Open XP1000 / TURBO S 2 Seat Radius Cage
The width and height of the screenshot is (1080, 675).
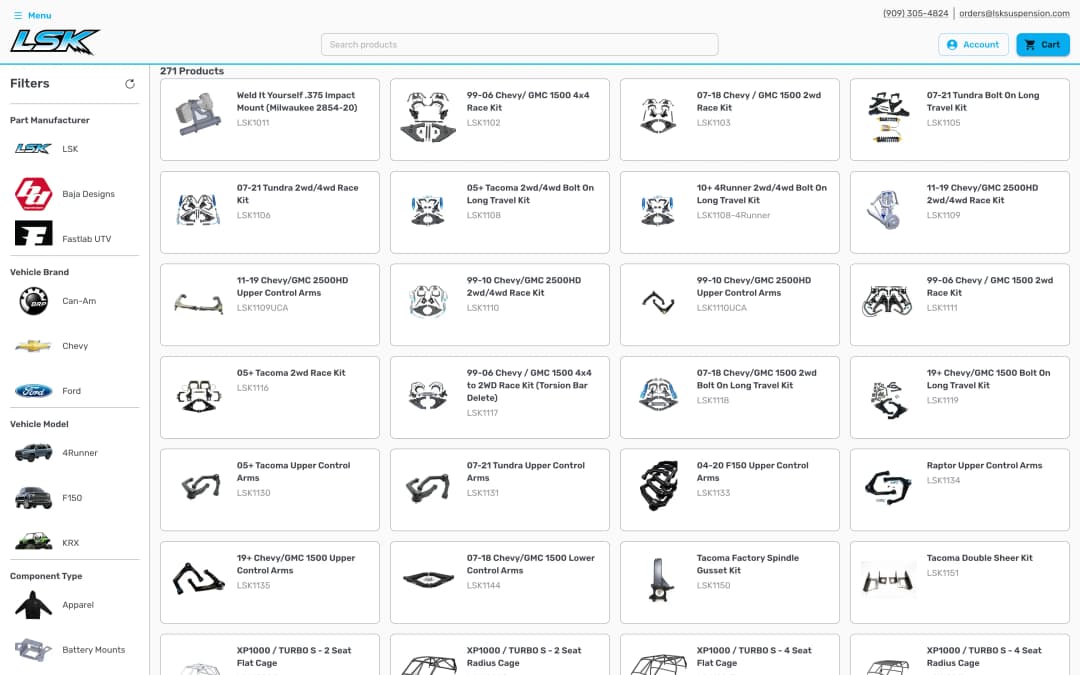click(x=499, y=655)
